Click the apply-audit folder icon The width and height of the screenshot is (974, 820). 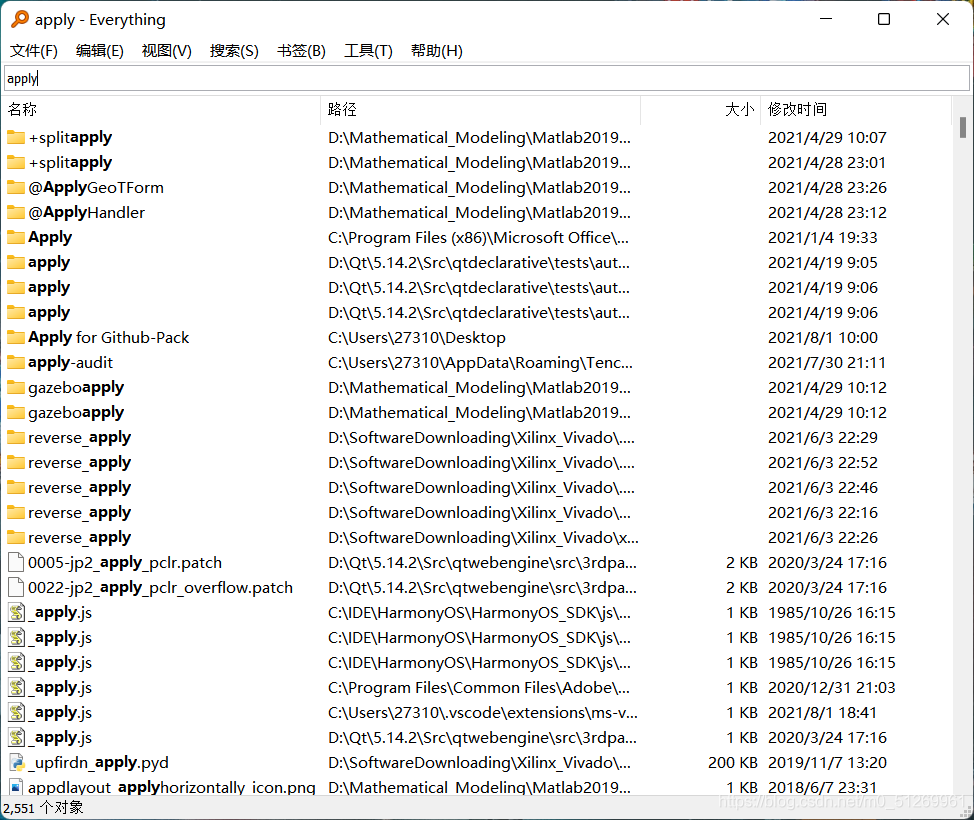[x=16, y=362]
